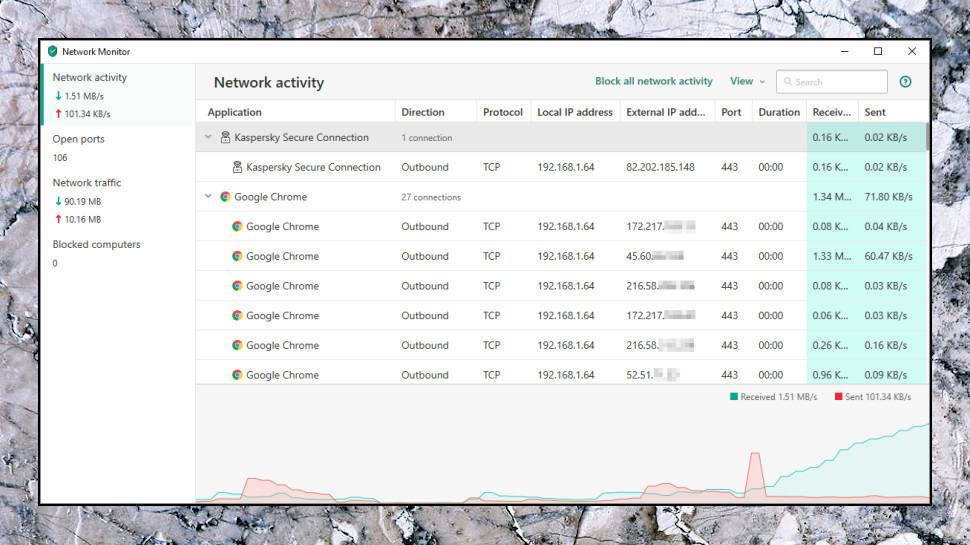Click the 0.09 KB/s sent value
The height and width of the screenshot is (545, 970).
pos(885,375)
